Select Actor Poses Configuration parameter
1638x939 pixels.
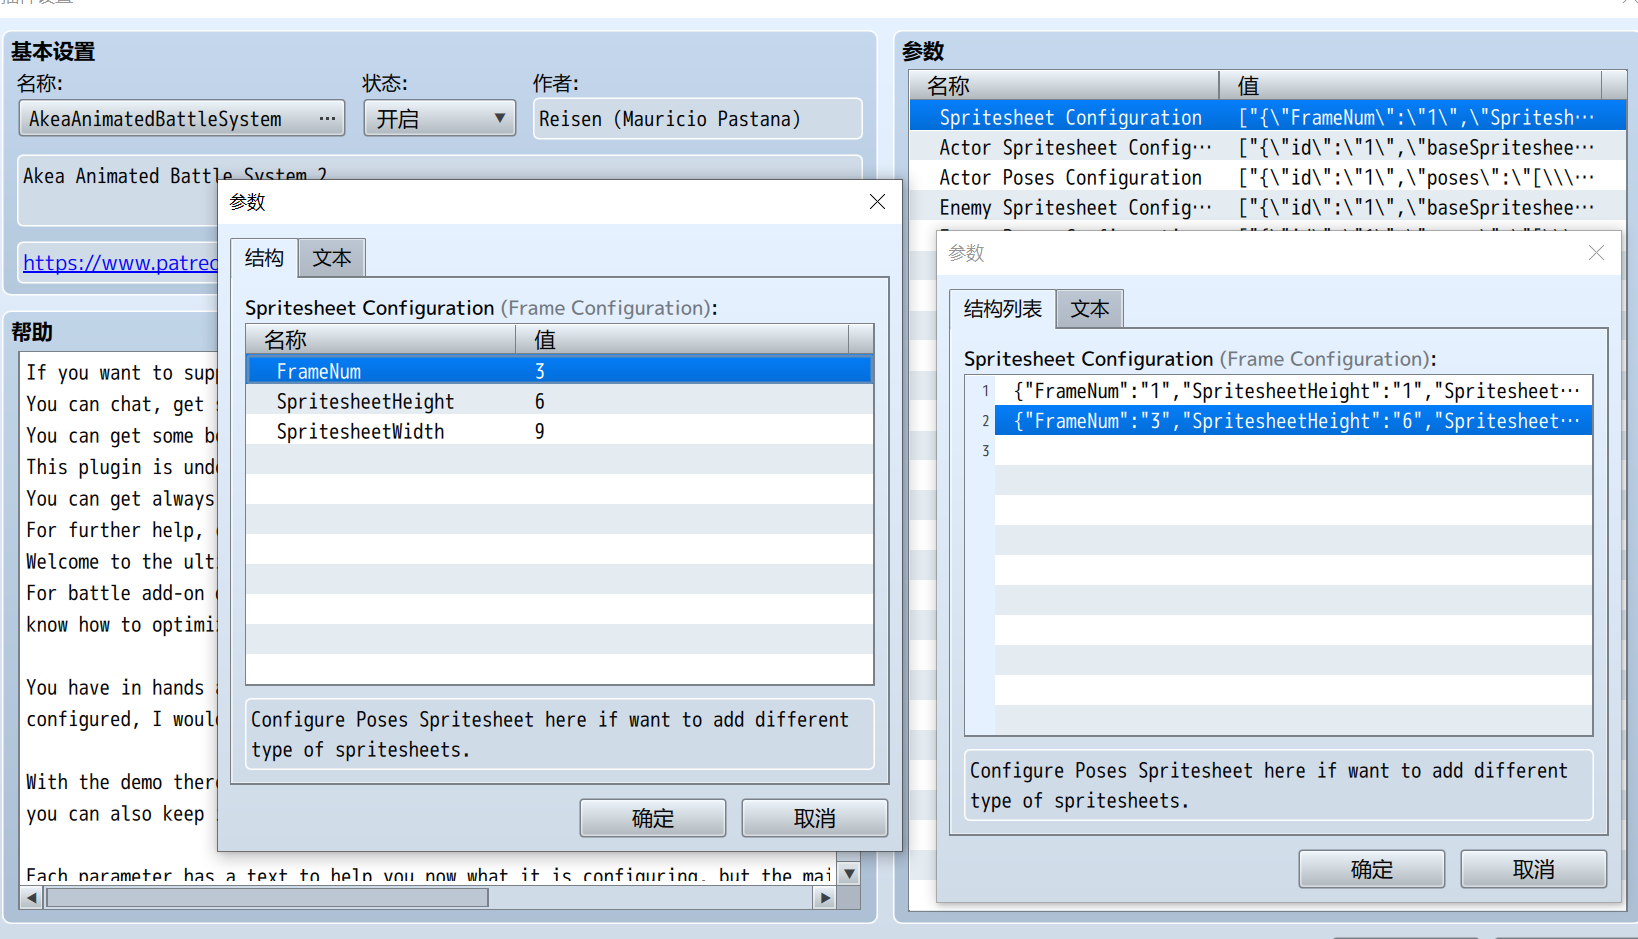(x=1070, y=177)
